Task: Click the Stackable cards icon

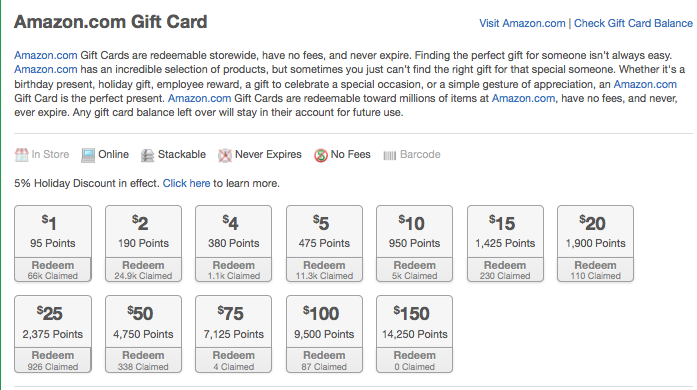Action: coord(147,155)
